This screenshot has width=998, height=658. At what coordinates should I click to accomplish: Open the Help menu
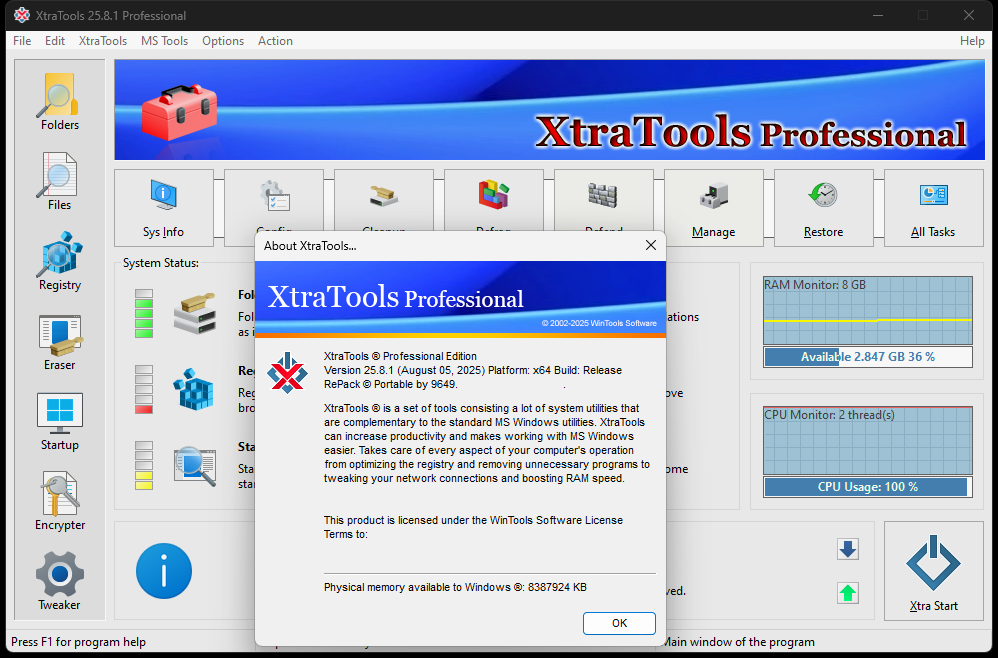point(972,41)
